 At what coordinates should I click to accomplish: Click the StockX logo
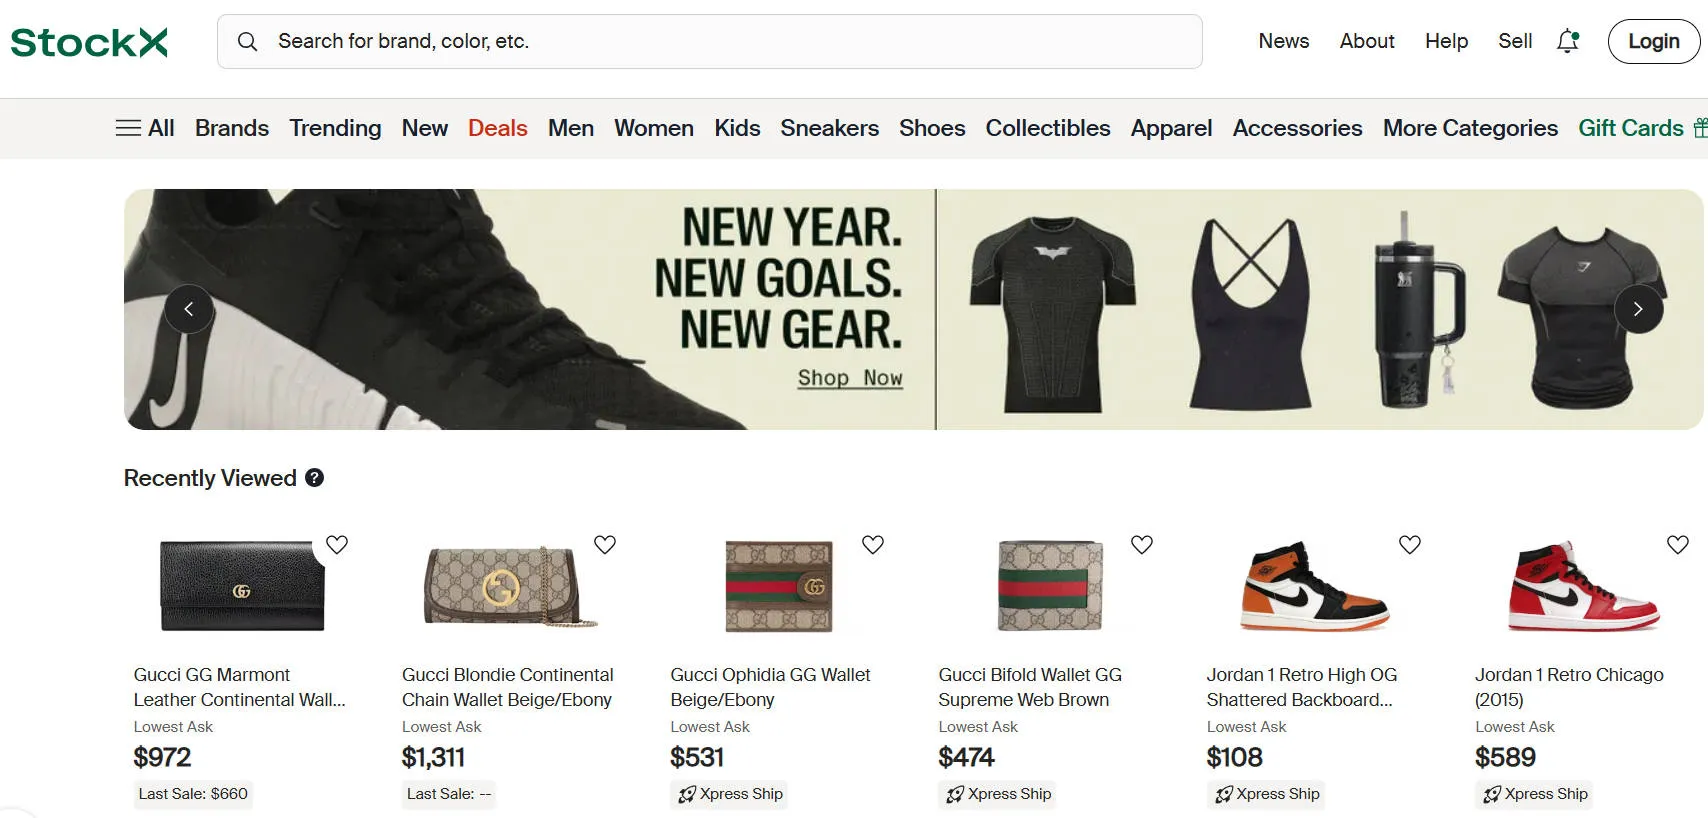click(89, 42)
